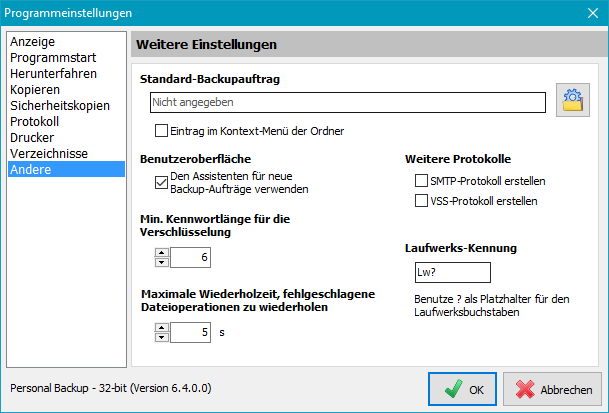Decrease the minimum Kennwortlänge value

coord(162,262)
